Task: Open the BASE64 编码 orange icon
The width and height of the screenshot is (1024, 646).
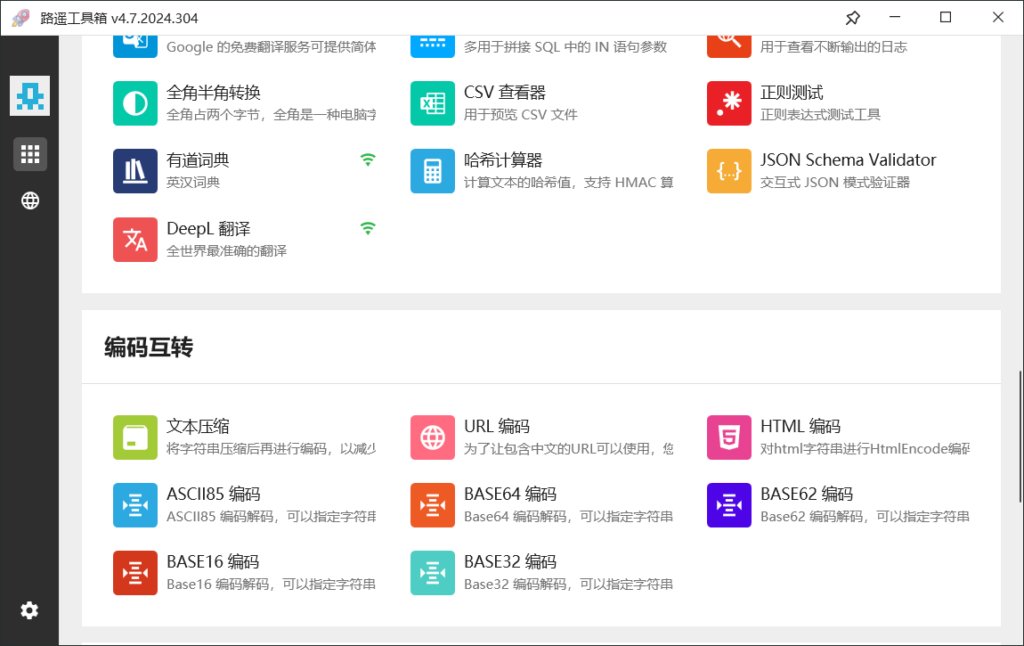Action: (x=432, y=505)
